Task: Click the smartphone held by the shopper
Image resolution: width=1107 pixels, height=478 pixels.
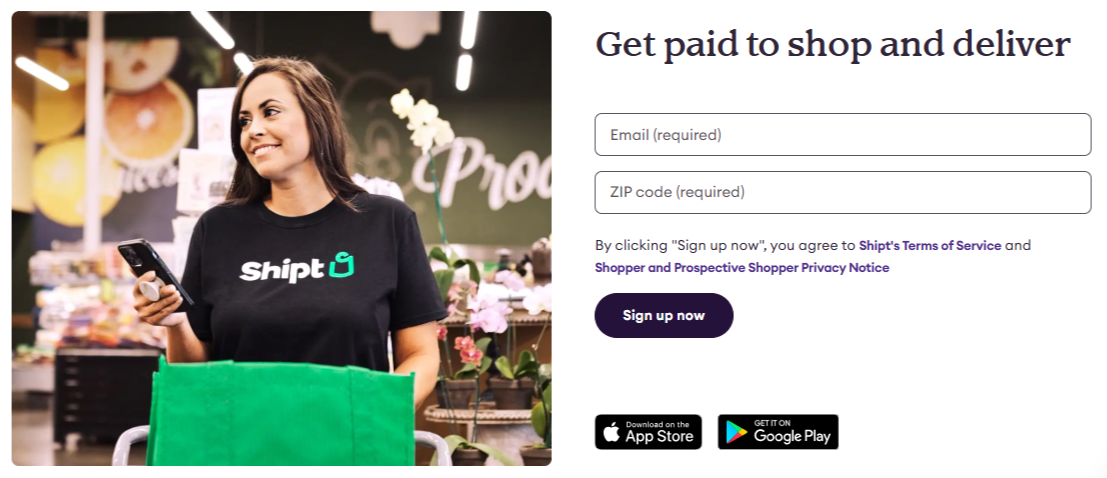Action: tap(155, 270)
